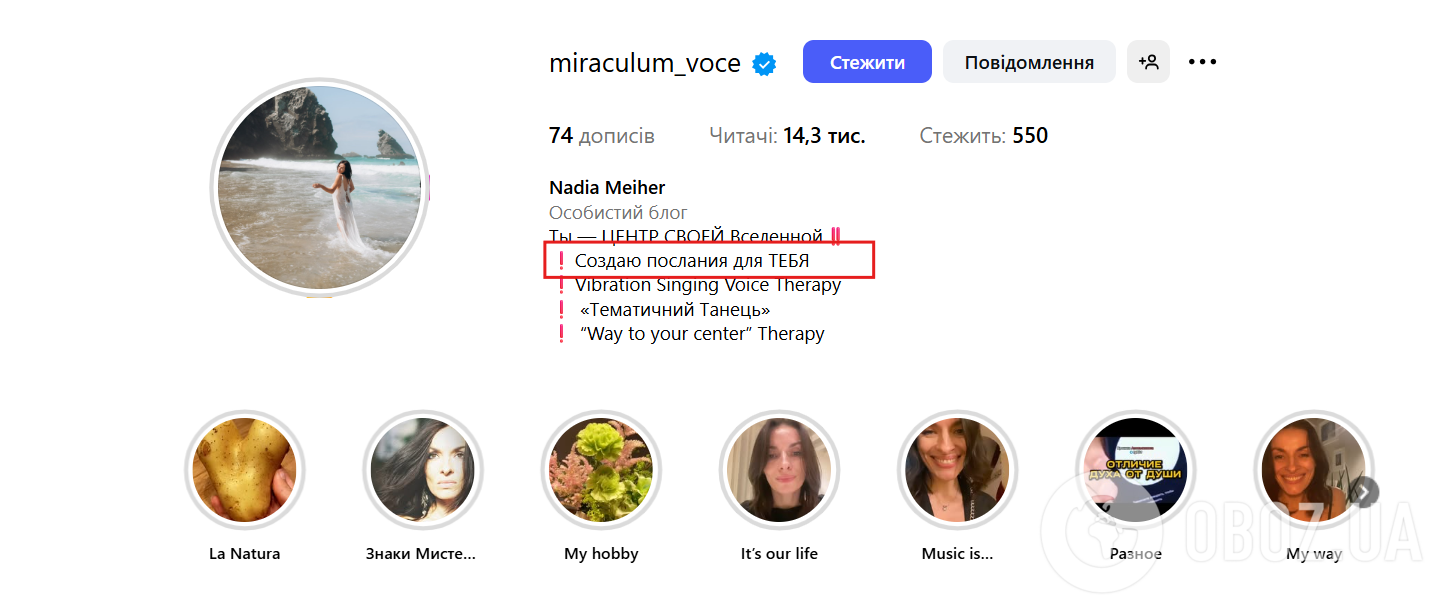The width and height of the screenshot is (1443, 610).
Task: View the Читачі 14,3 тис. followers list
Action: click(x=787, y=136)
